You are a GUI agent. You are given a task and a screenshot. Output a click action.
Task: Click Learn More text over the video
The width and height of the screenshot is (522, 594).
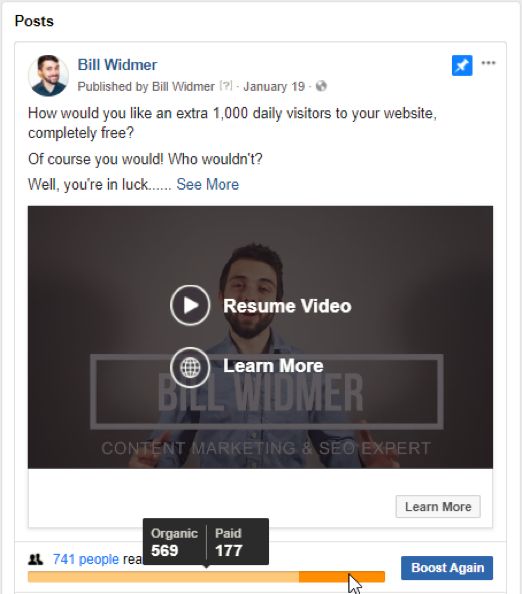[x=273, y=366]
